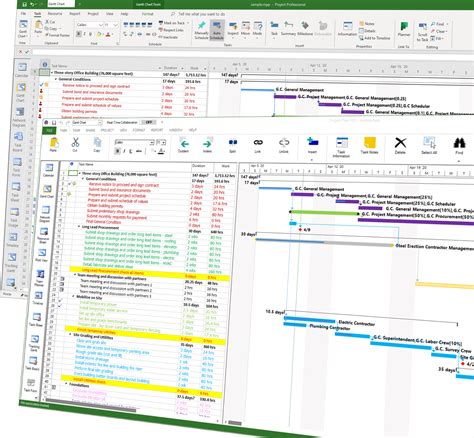Open Resource tab in Project Professional
This screenshot has height=438, width=474.
coord(55,14)
